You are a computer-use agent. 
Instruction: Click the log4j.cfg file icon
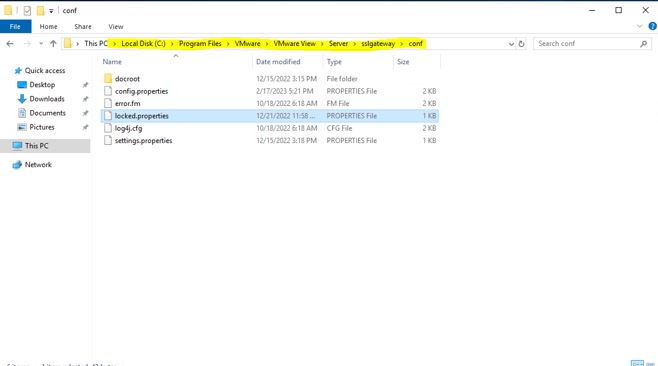(x=108, y=128)
